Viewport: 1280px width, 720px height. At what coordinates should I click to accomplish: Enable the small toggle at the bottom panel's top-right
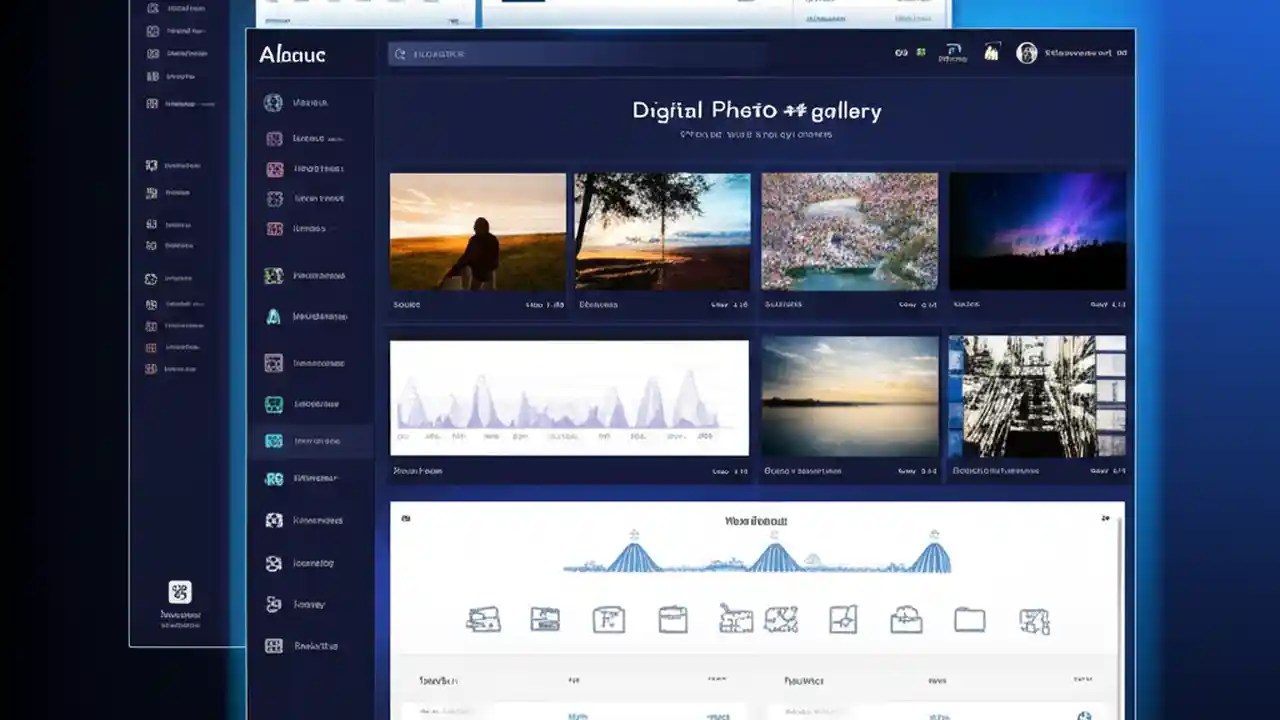pos(1105,518)
